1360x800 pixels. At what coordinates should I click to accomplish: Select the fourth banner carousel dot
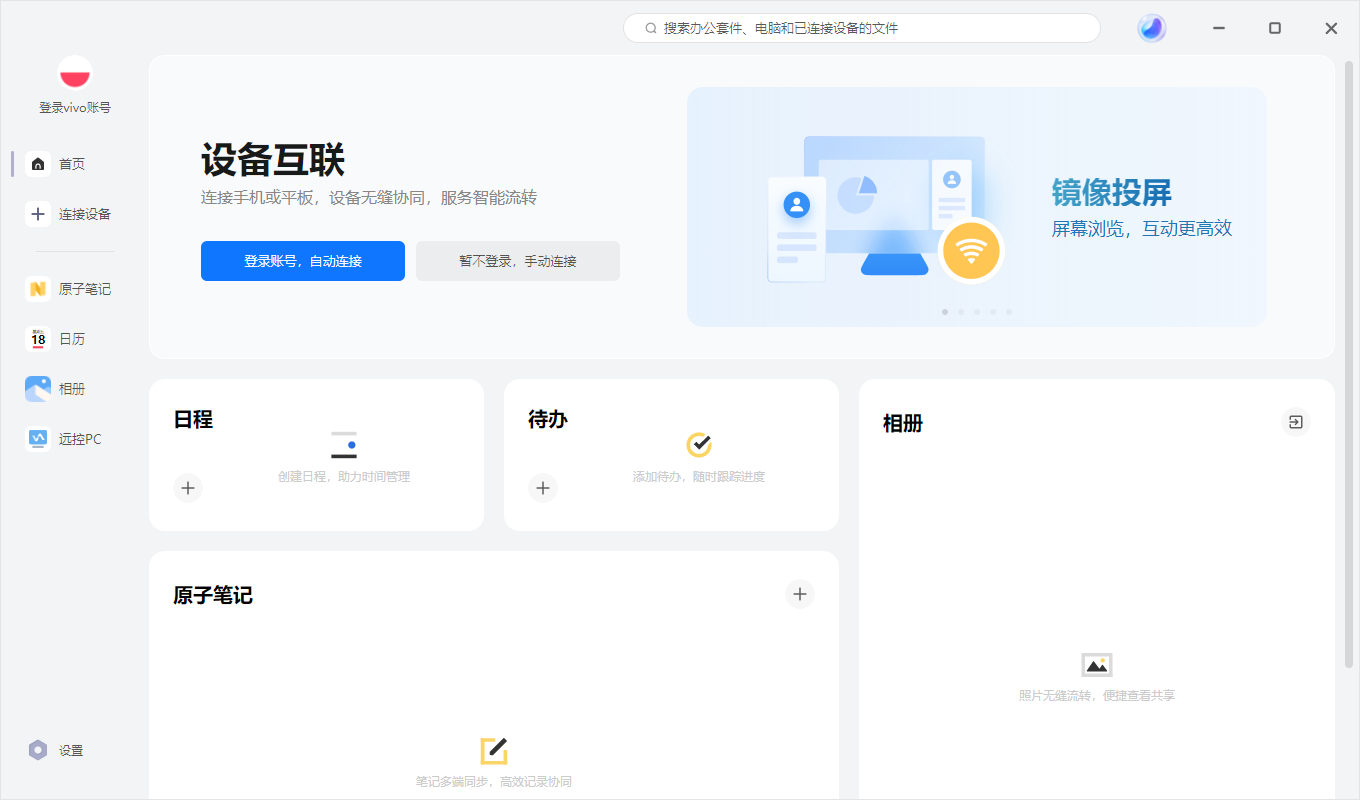coord(993,312)
